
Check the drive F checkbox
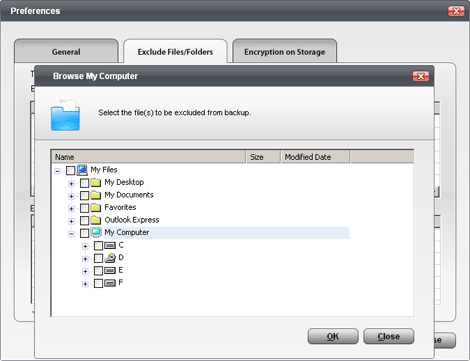pyautogui.click(x=98, y=283)
